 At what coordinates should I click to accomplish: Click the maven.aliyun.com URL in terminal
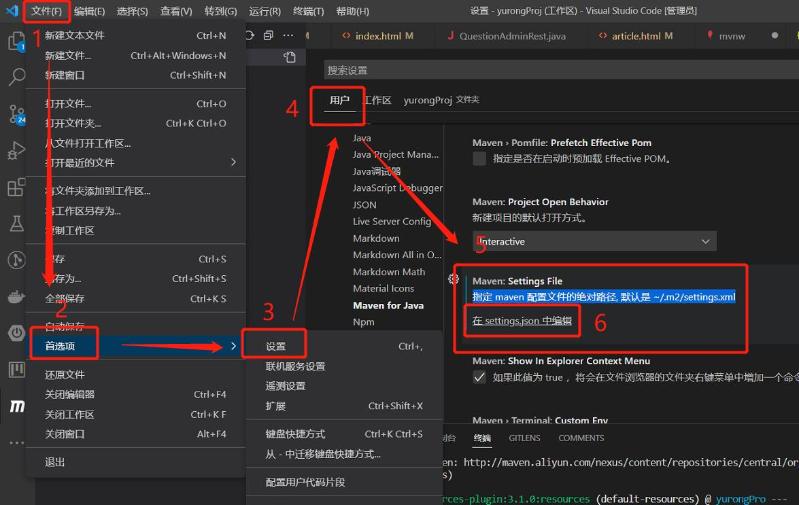click(630, 462)
